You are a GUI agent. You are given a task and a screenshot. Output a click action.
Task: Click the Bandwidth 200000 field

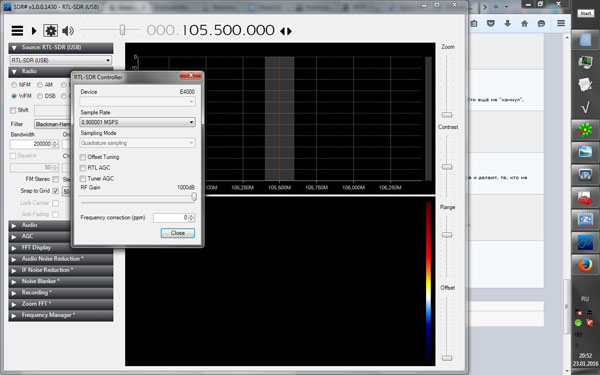(x=31, y=144)
